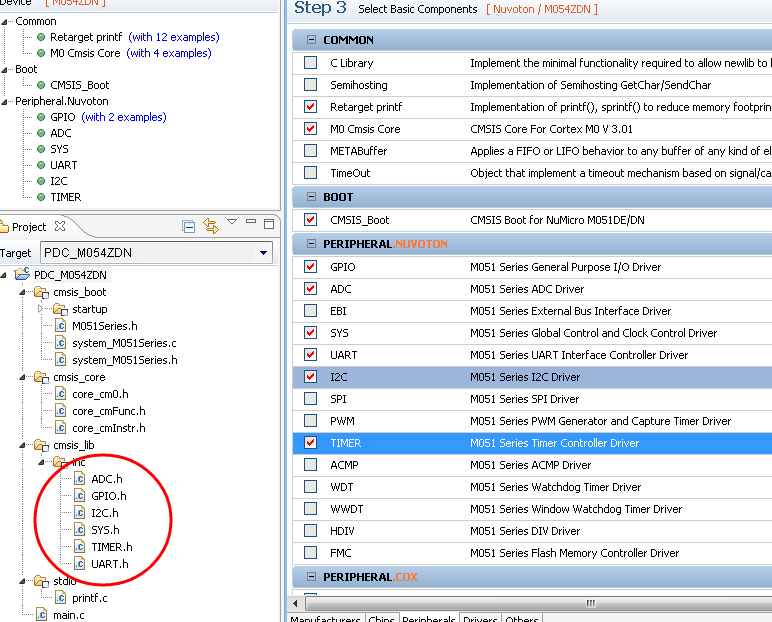Uncheck the CMSIS_Boot checkbox
This screenshot has height=622, width=772.
click(x=311, y=220)
